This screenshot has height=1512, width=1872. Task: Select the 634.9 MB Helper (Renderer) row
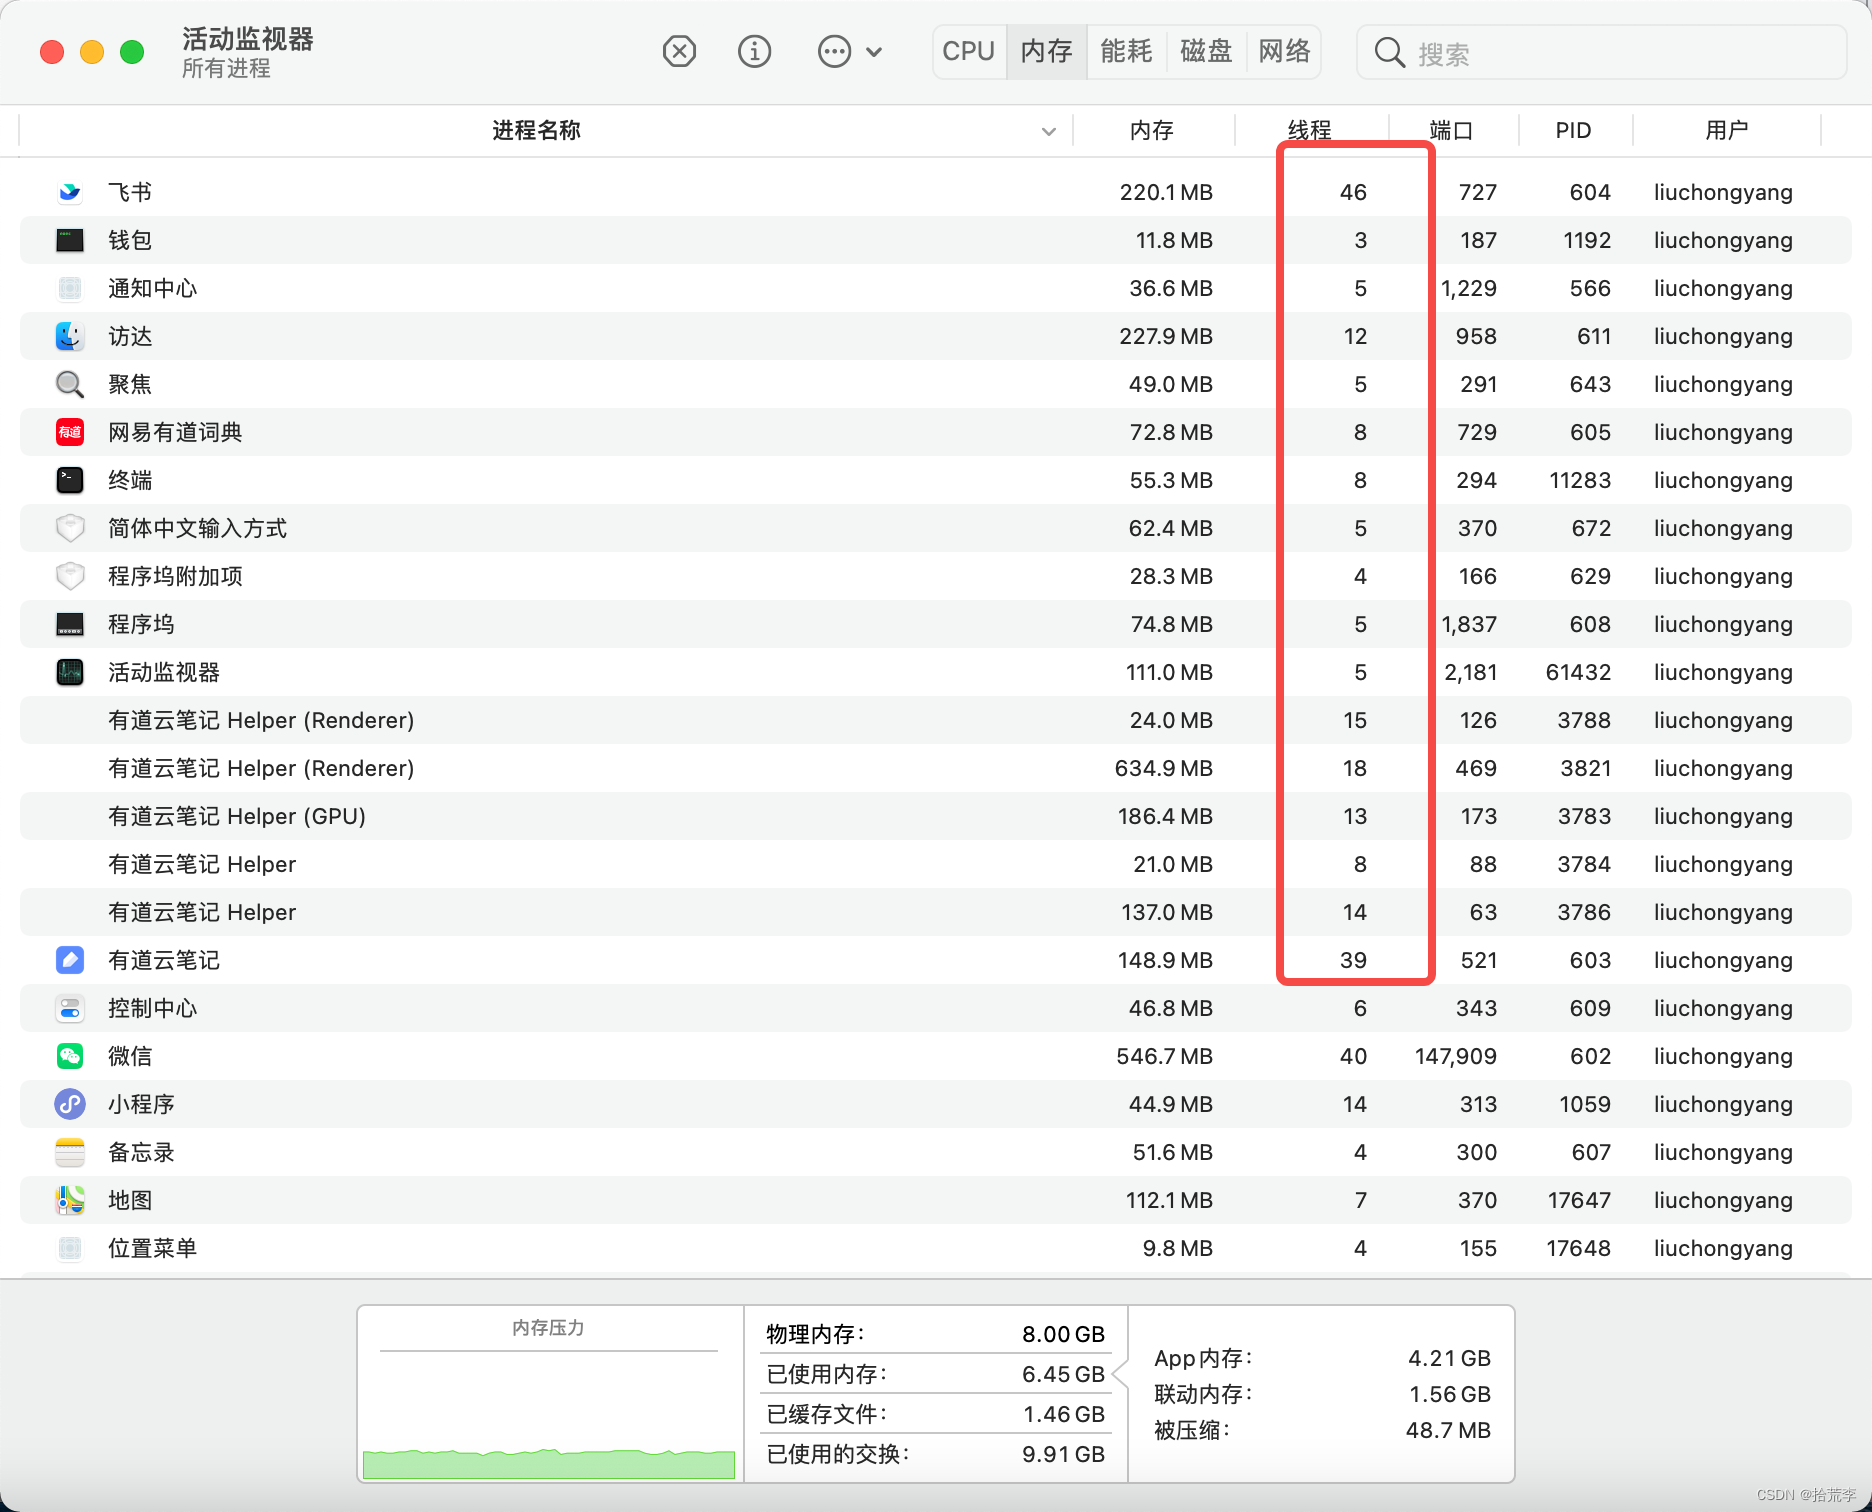[x=936, y=768]
